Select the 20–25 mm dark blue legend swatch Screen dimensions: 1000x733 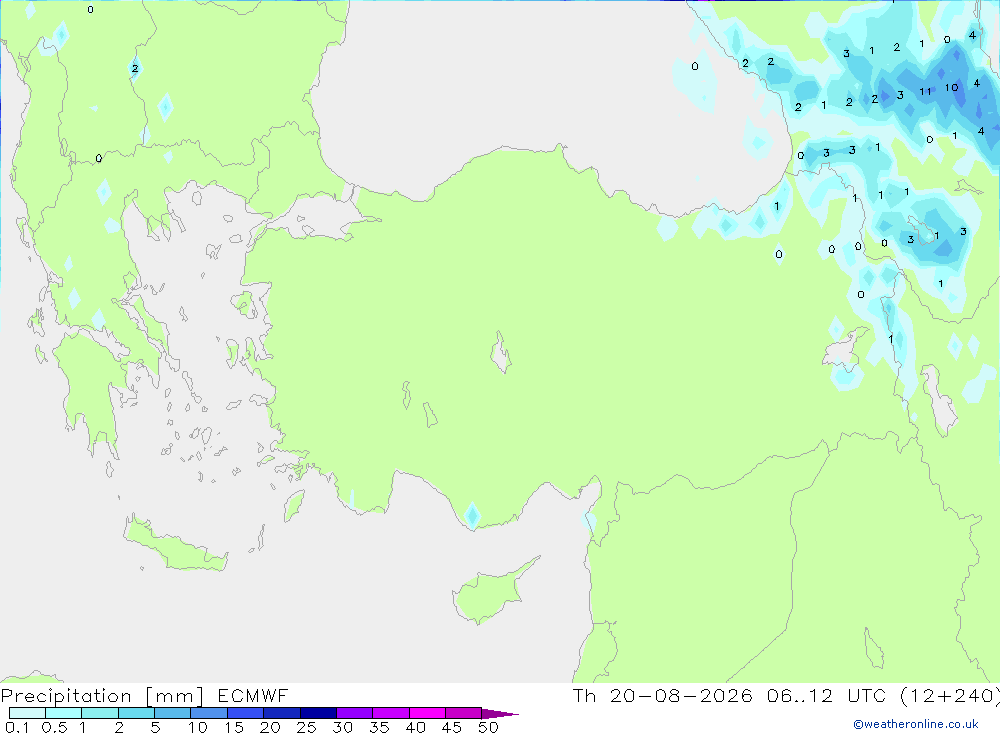(x=281, y=713)
